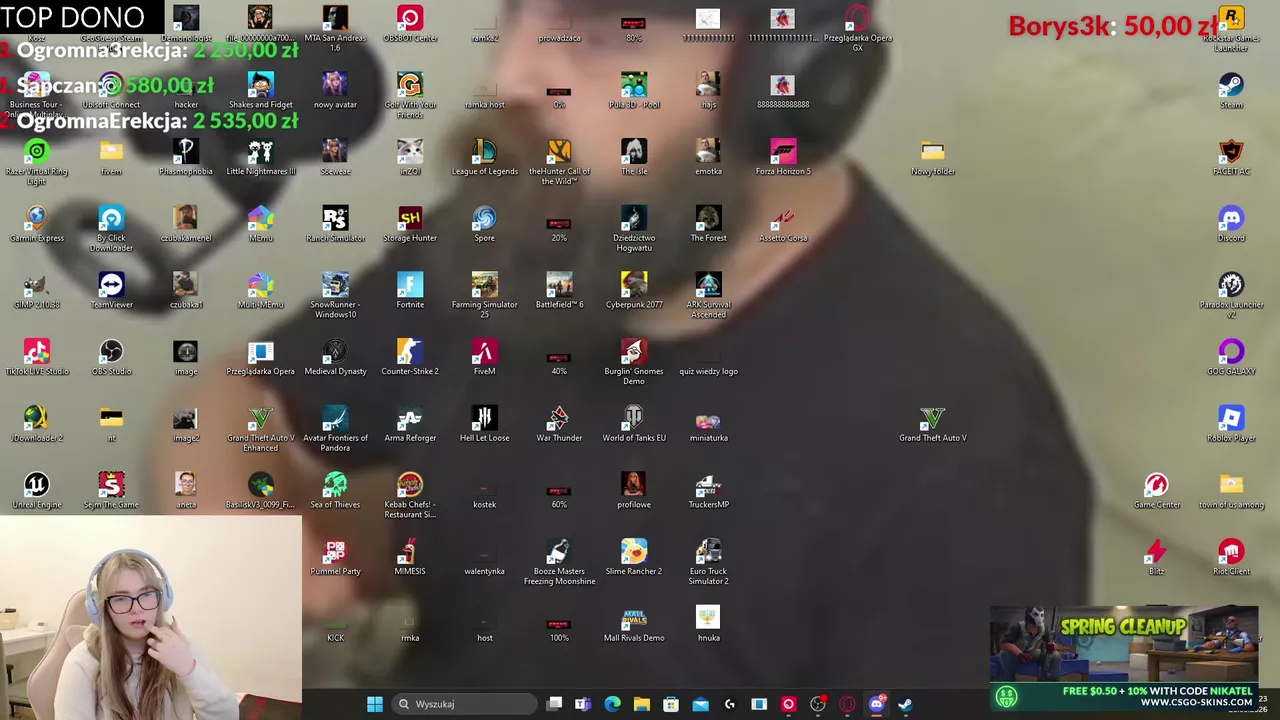Open Microsoft Edge from the taskbar
The height and width of the screenshot is (720, 1280).
pos(612,704)
